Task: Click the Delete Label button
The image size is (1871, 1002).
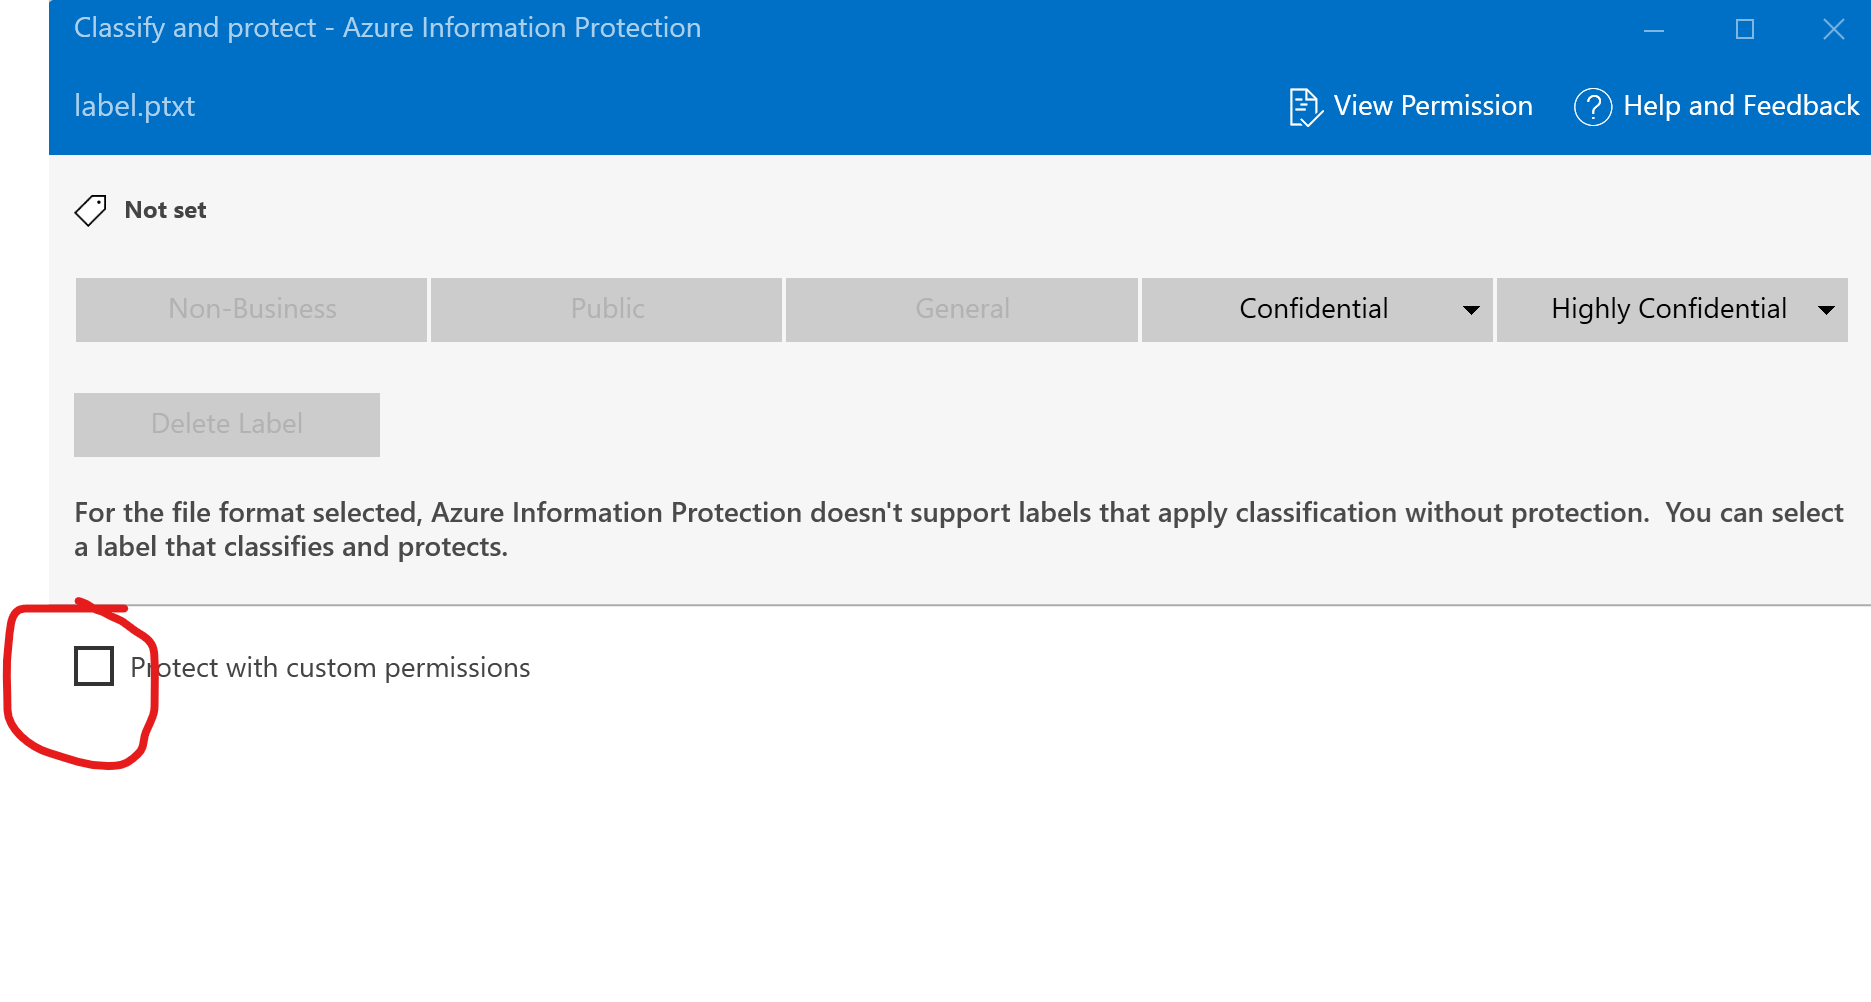Action: tap(227, 425)
